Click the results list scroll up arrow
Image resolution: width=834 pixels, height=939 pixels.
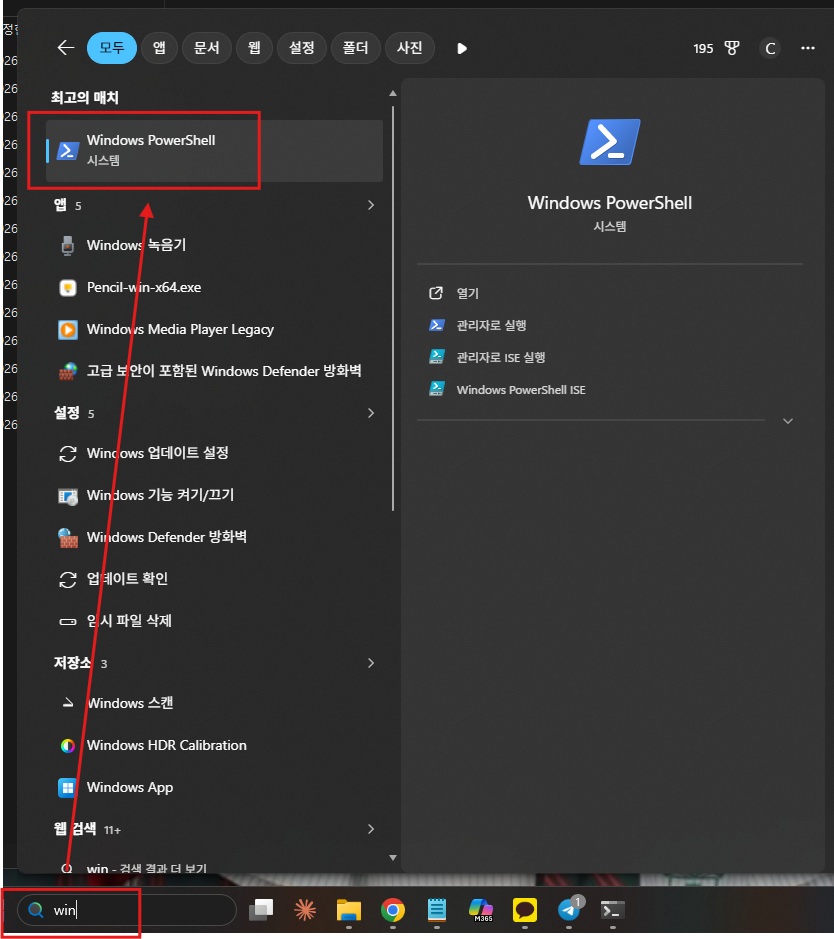(393, 93)
